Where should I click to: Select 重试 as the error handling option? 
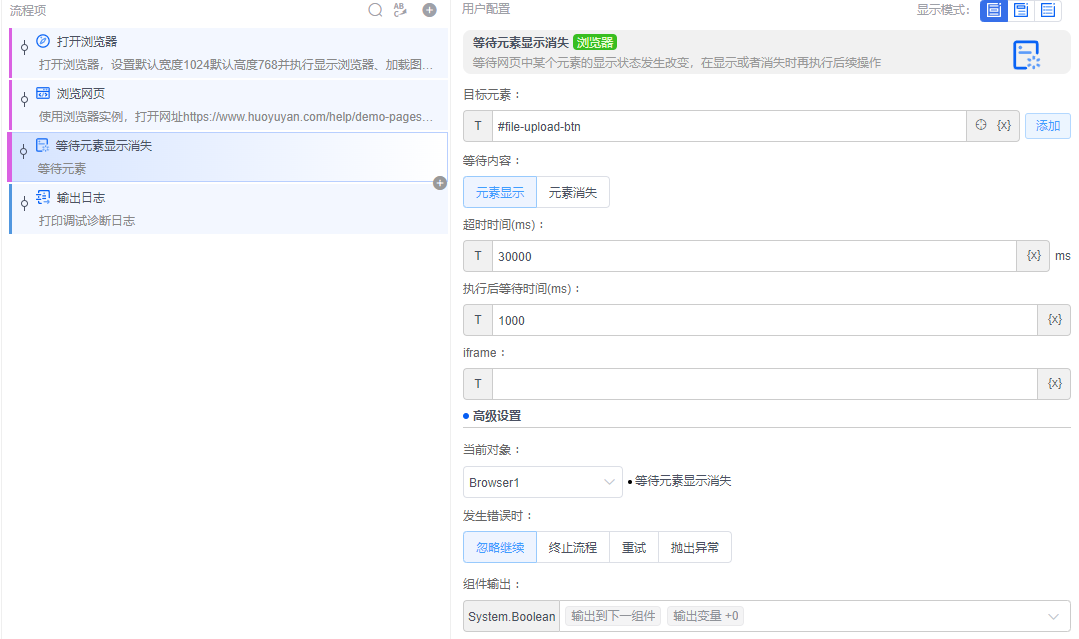[x=634, y=547]
